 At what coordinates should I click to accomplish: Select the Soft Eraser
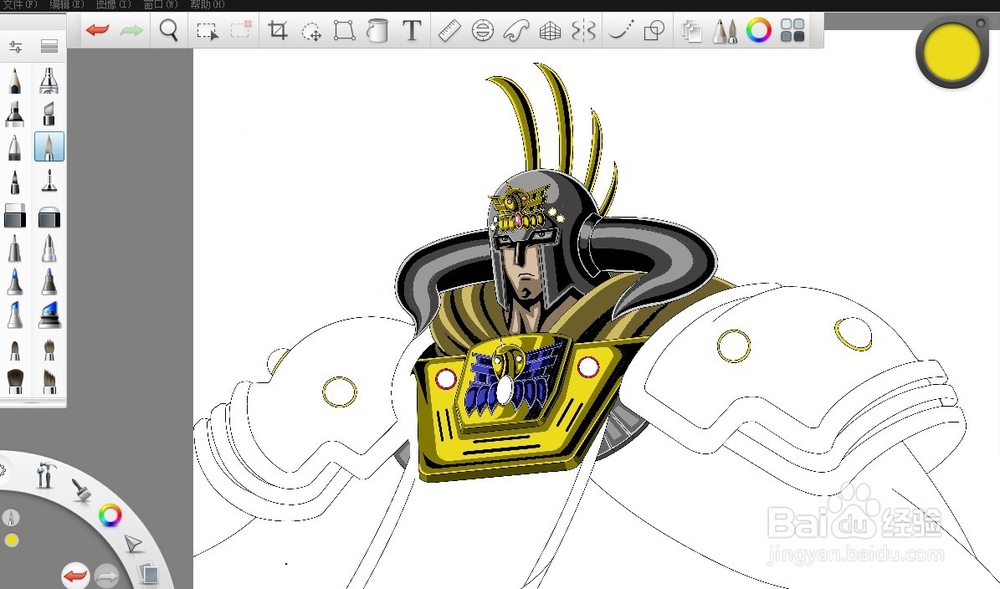click(x=49, y=216)
